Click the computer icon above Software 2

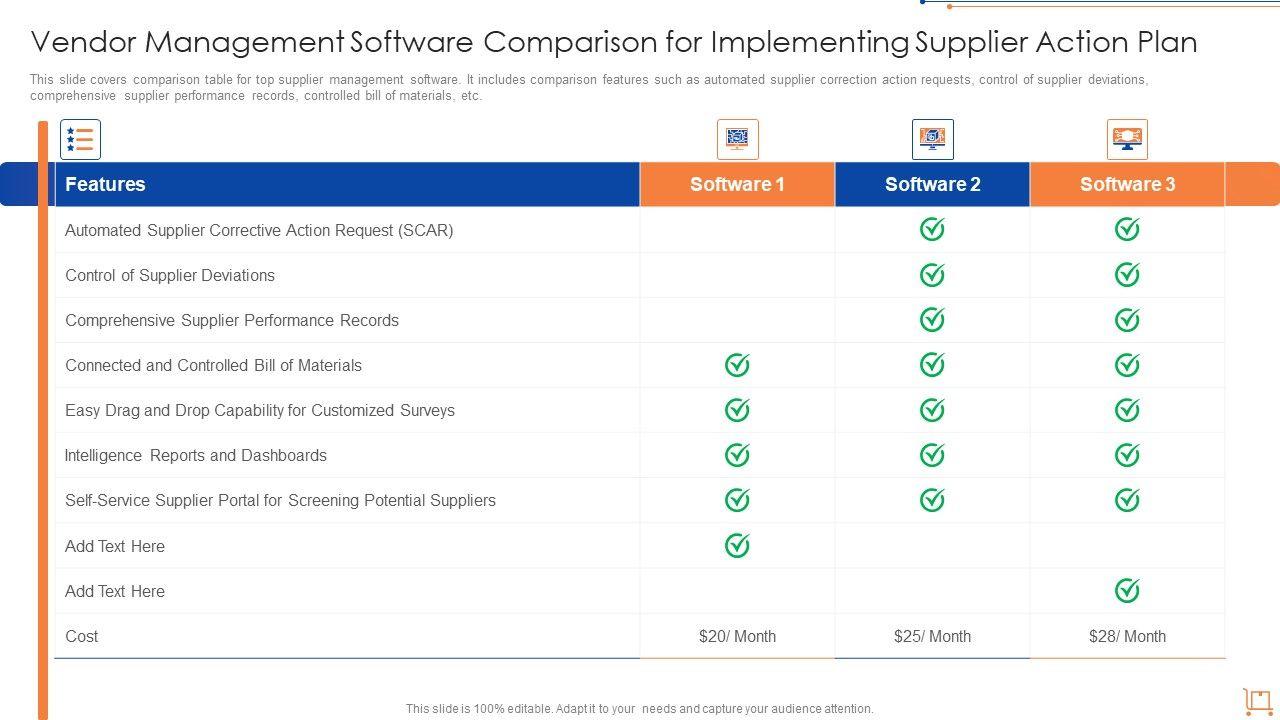click(x=932, y=139)
